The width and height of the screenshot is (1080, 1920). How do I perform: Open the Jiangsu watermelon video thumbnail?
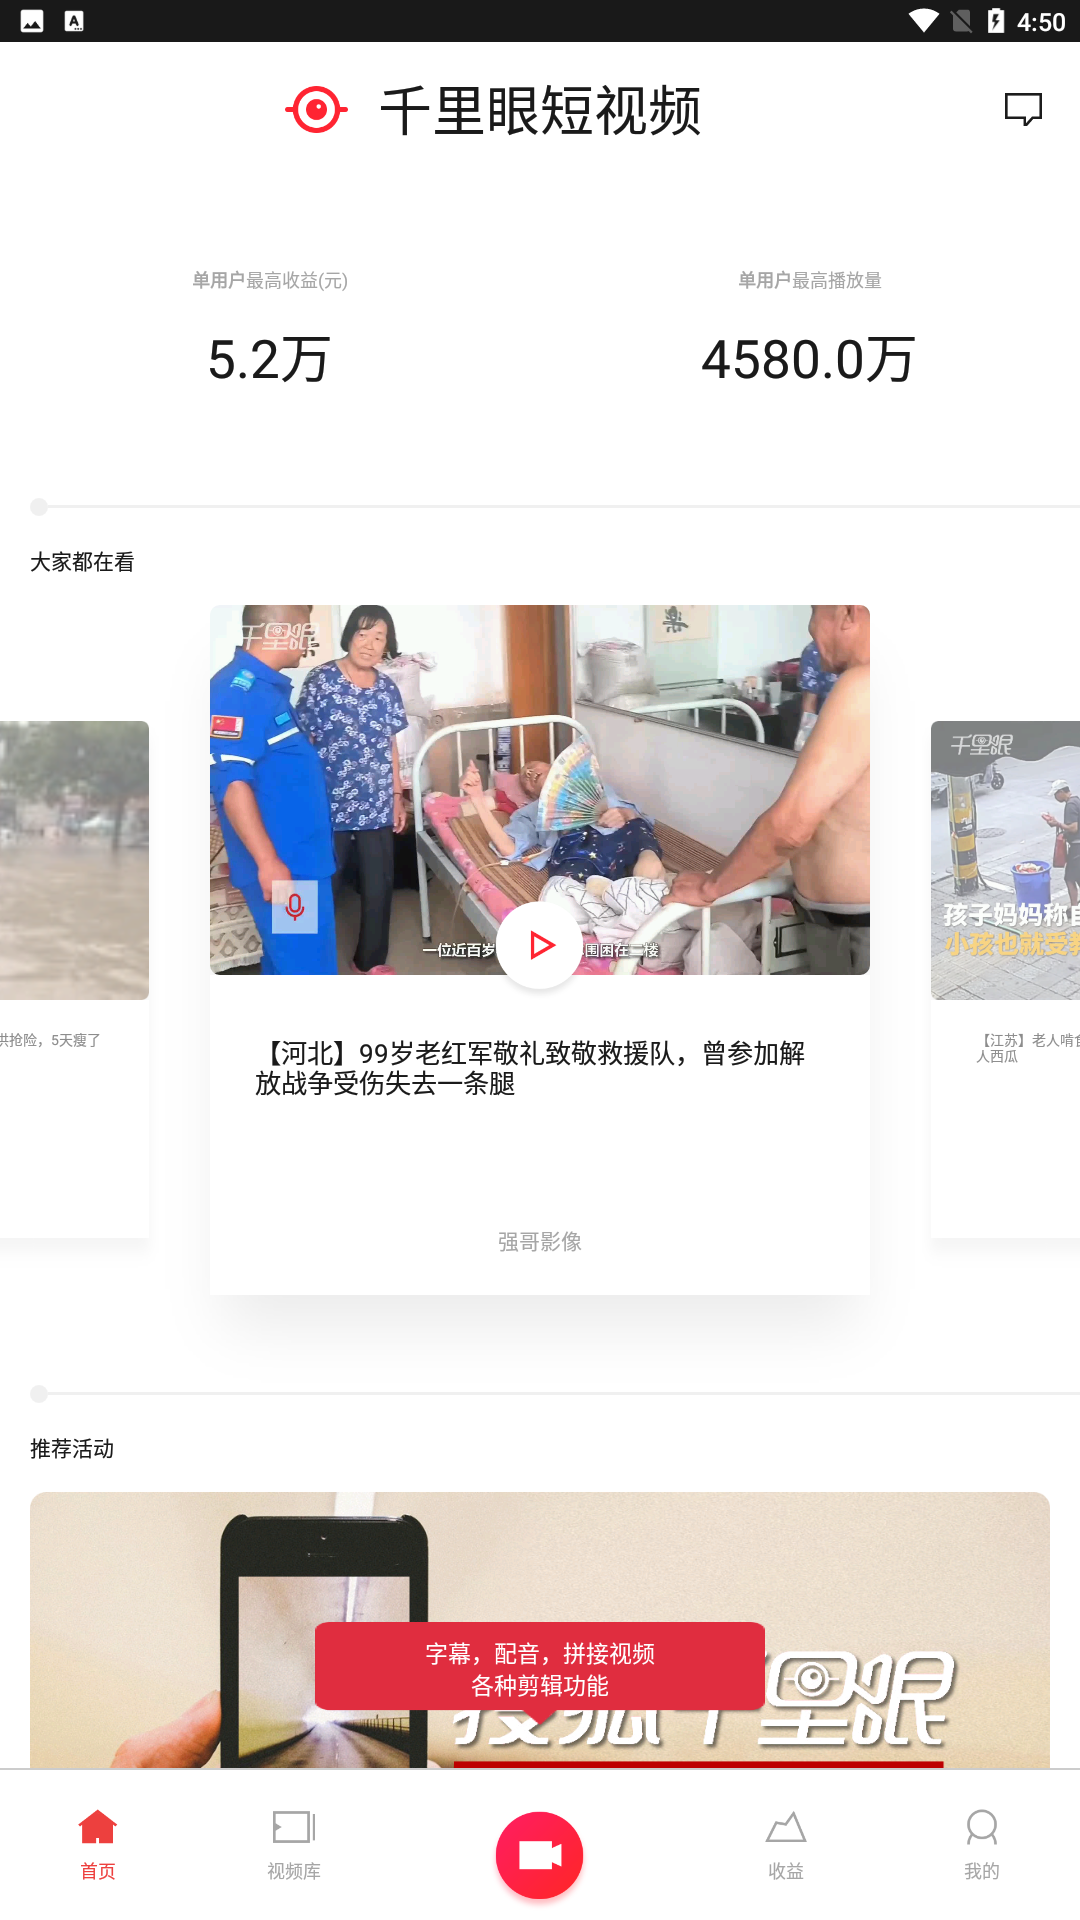tap(1005, 860)
